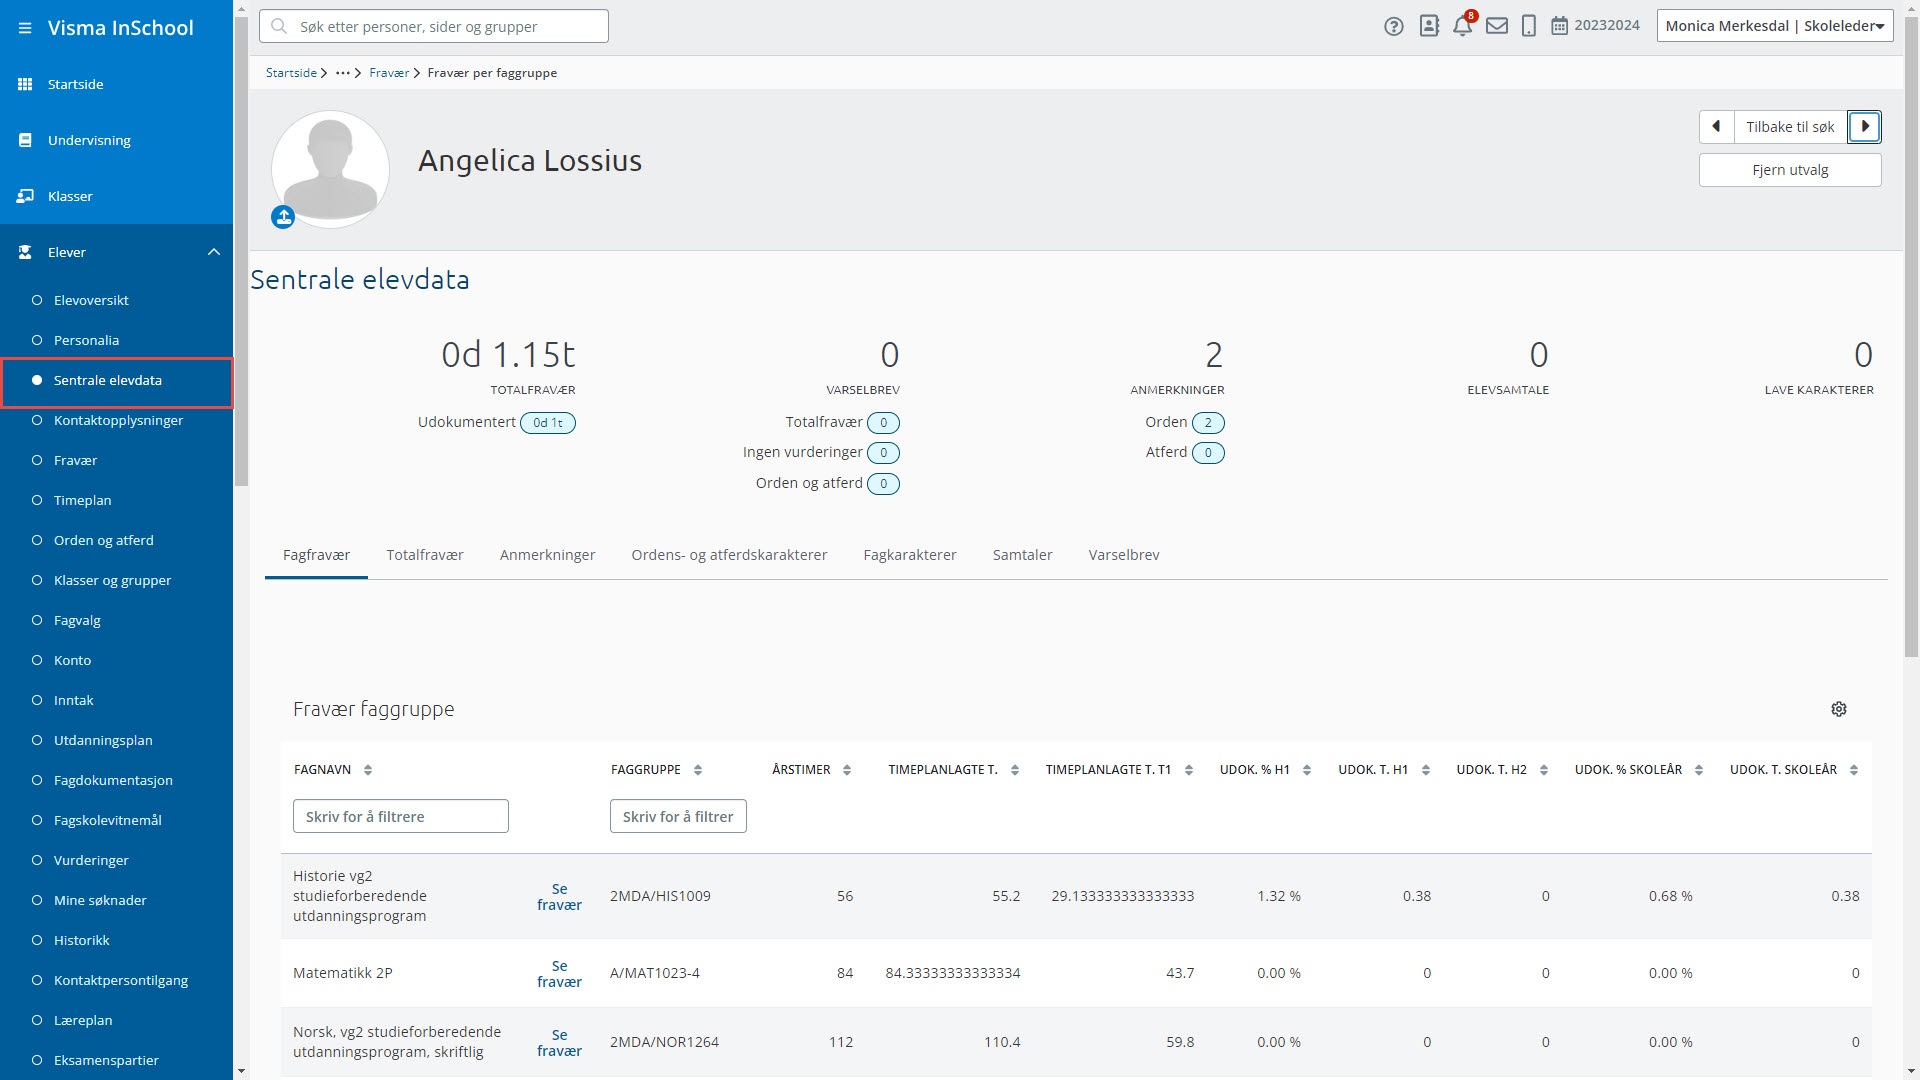Open Vurderinger in sidebar

[91, 860]
